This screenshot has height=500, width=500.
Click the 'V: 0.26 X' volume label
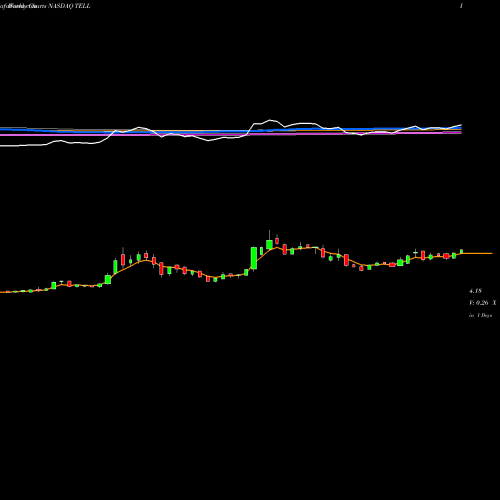483,303
